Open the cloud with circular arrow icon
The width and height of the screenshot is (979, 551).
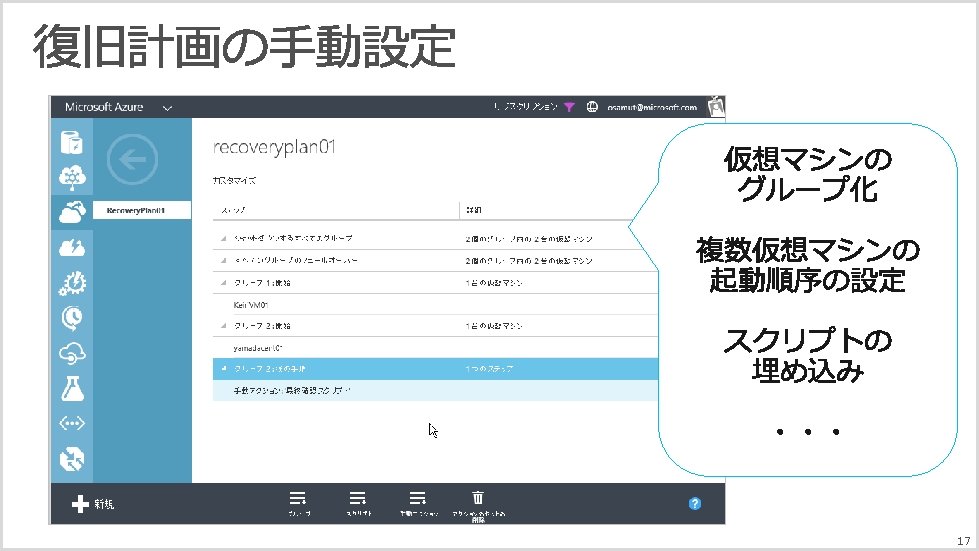72,353
